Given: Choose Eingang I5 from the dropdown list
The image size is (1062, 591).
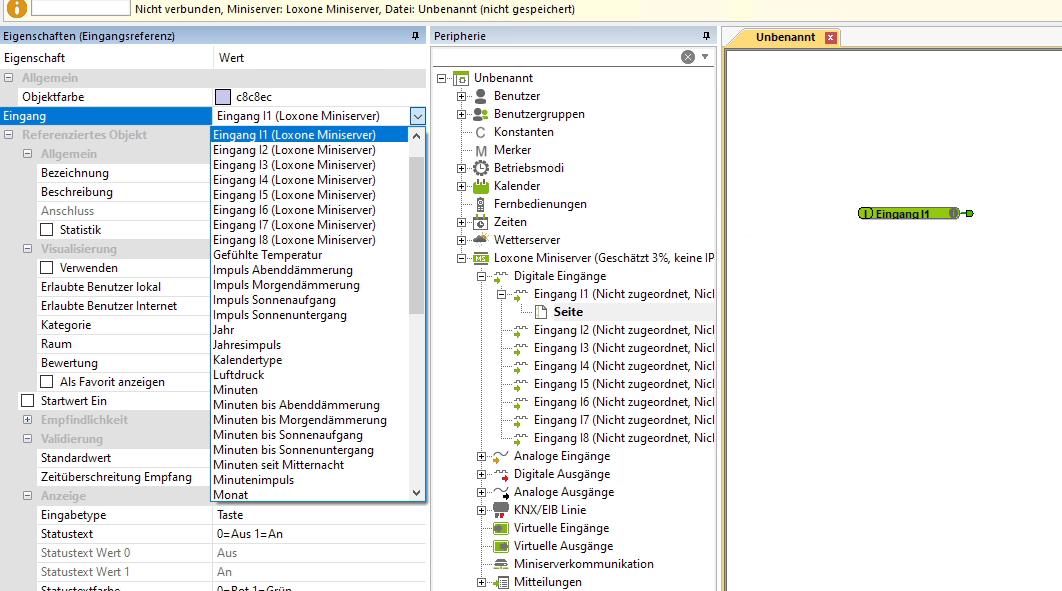Looking at the screenshot, I should coord(294,195).
